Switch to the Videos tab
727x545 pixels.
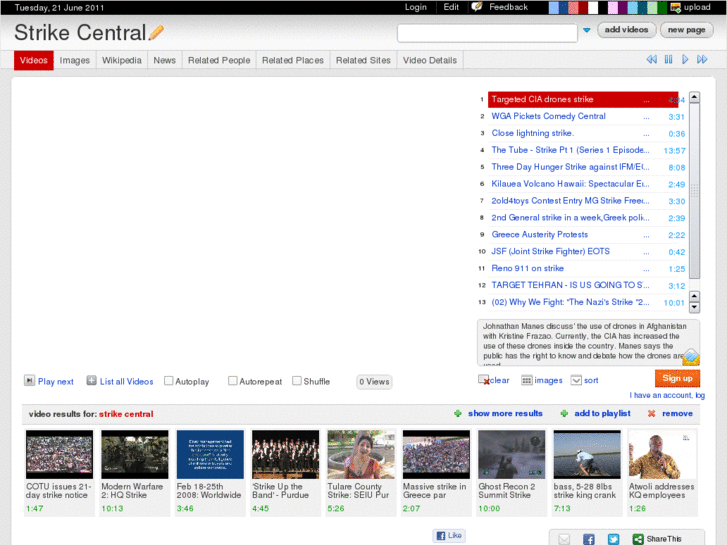(34, 60)
